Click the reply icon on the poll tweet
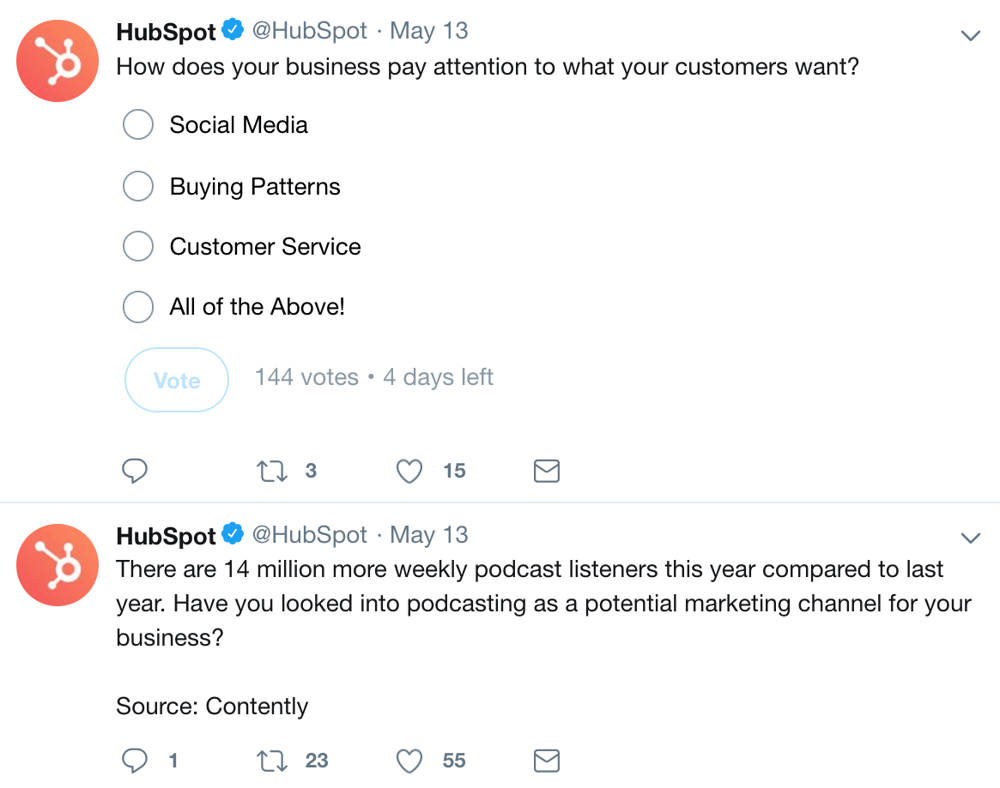Screen dimensions: 1000x788 coord(135,470)
